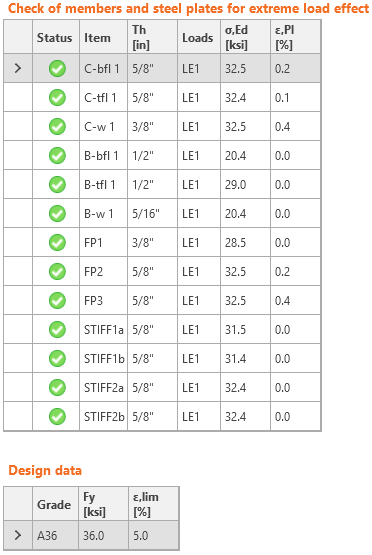Click the ε,Pl [%] column header
Image resolution: width=372 pixels, height=555 pixels.
(296, 37)
